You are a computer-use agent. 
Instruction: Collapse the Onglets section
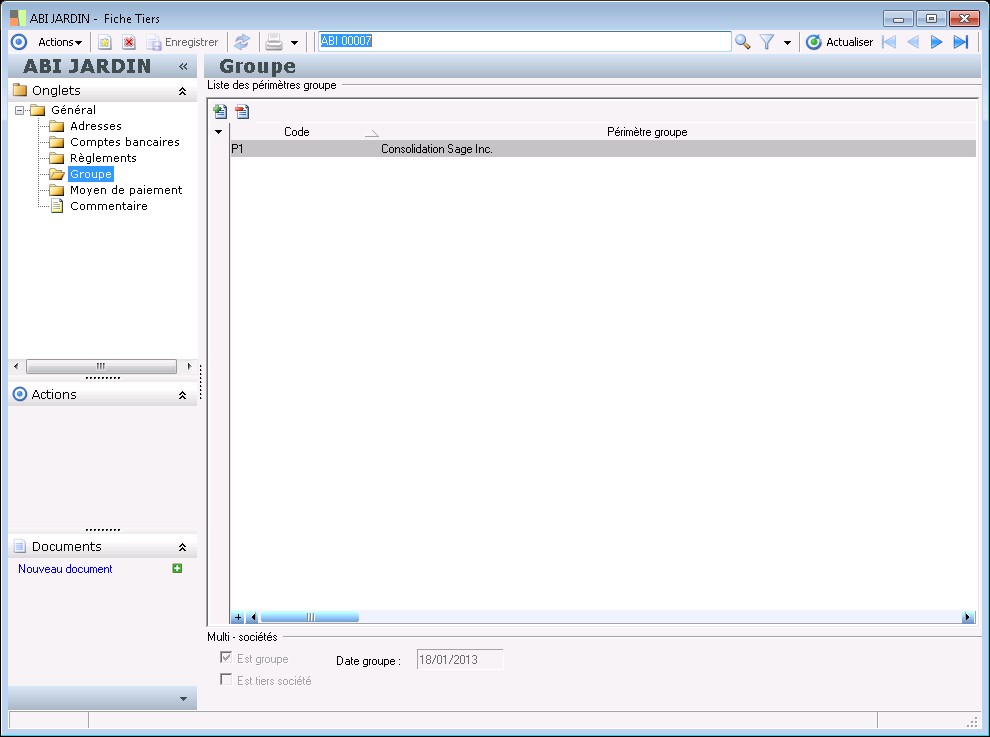pos(182,91)
